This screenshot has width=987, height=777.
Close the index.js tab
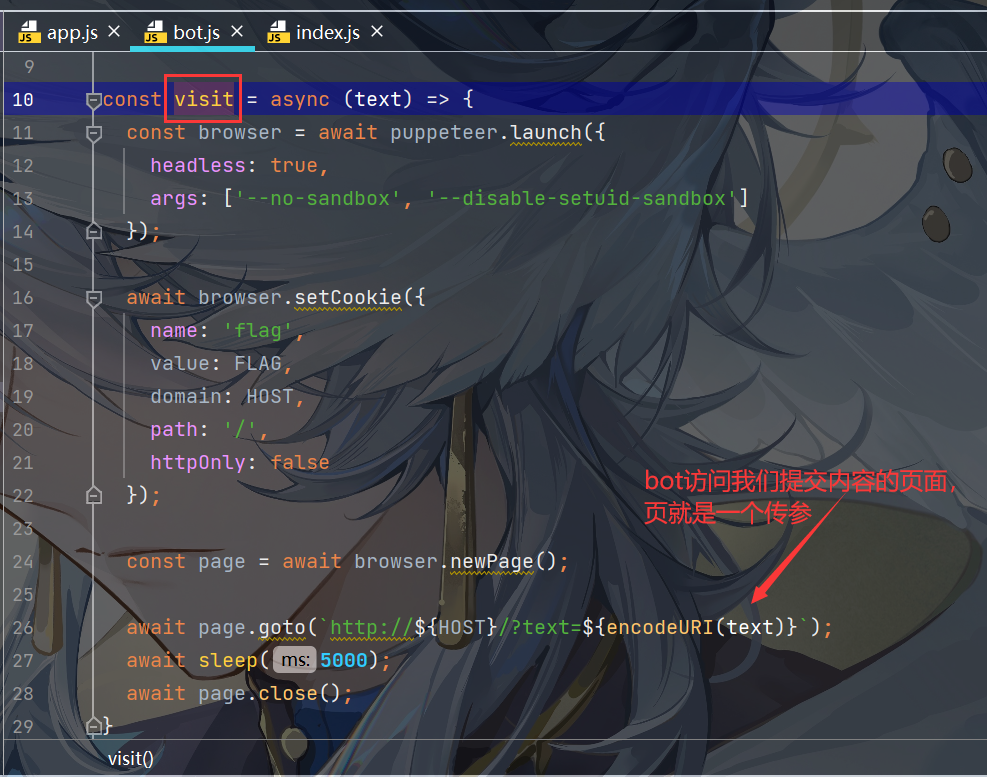376,31
